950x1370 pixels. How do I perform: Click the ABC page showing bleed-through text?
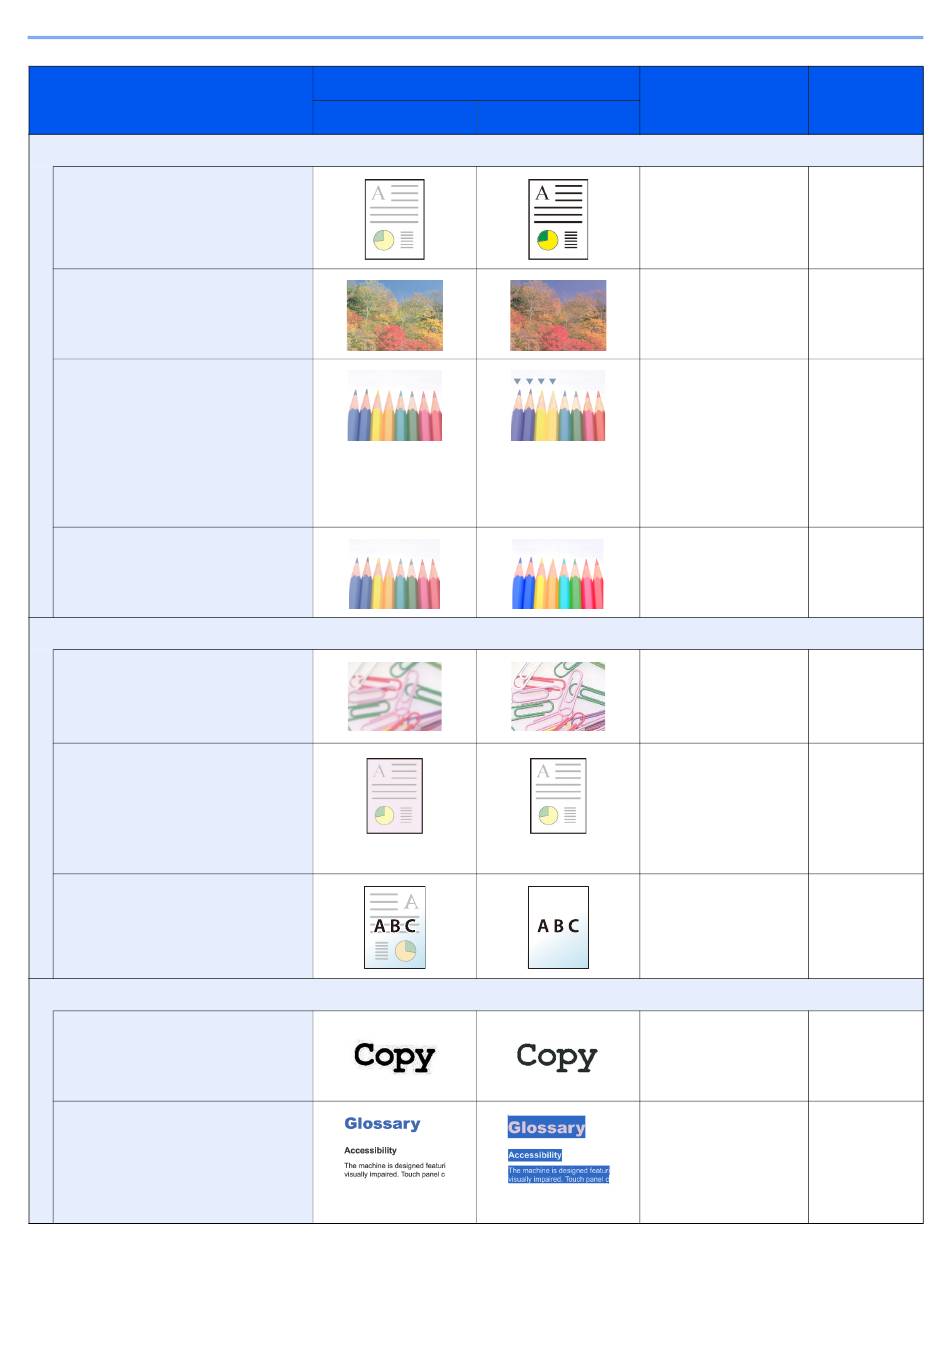395,927
